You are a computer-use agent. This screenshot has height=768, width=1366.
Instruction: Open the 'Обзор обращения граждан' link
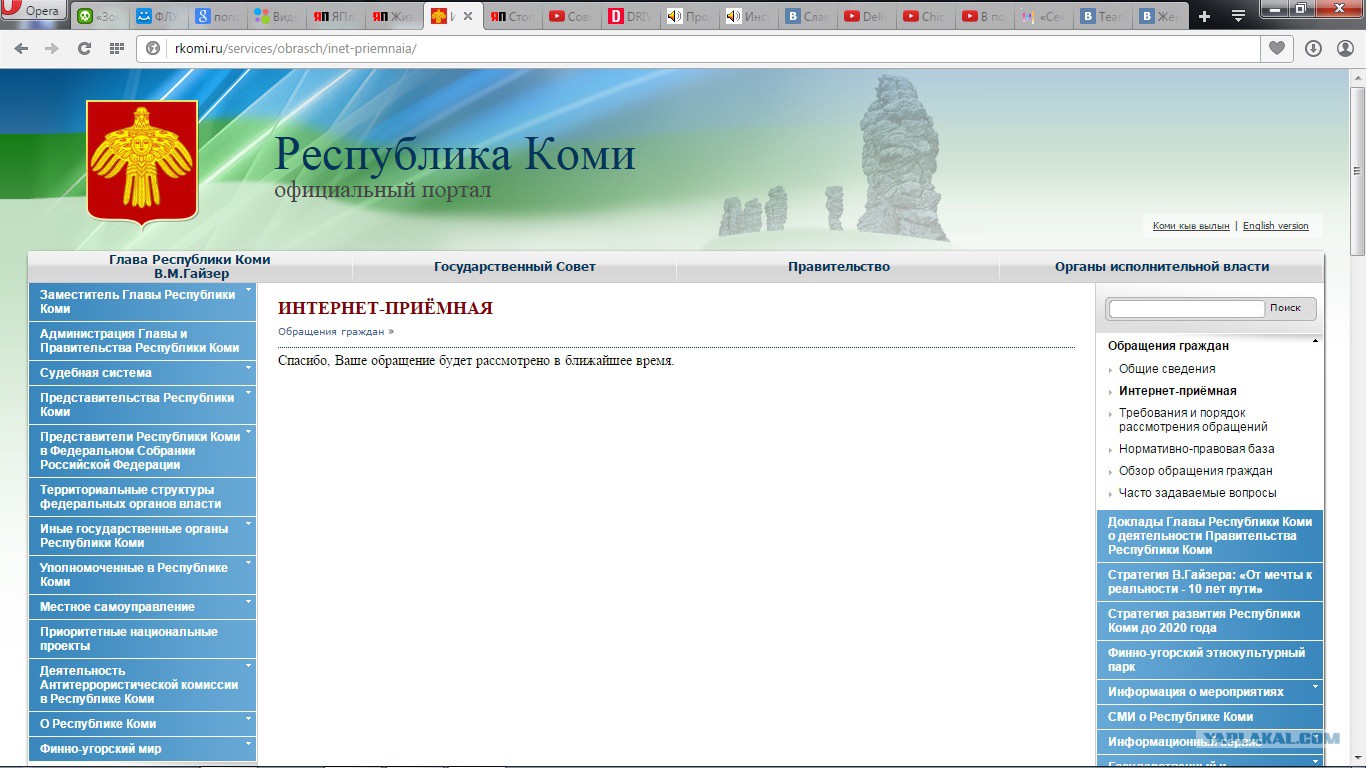(x=1196, y=471)
